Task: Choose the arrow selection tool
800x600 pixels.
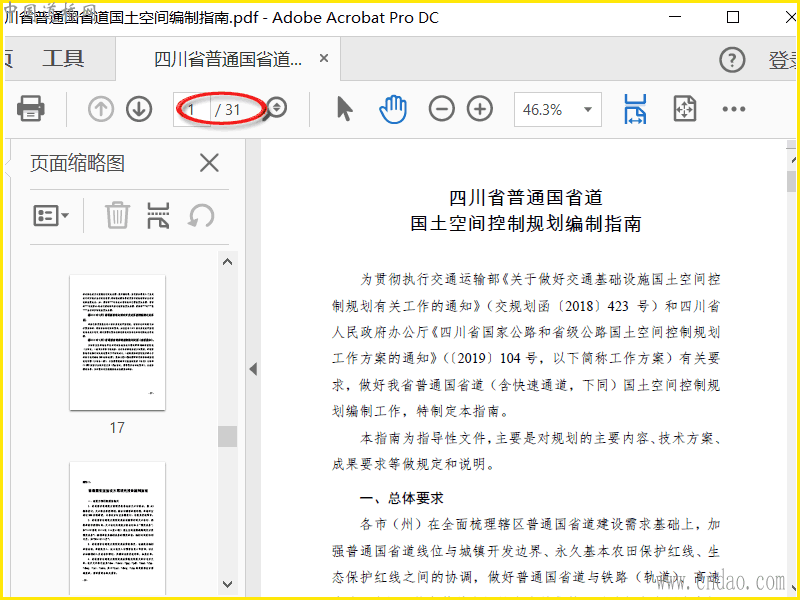Action: (345, 109)
